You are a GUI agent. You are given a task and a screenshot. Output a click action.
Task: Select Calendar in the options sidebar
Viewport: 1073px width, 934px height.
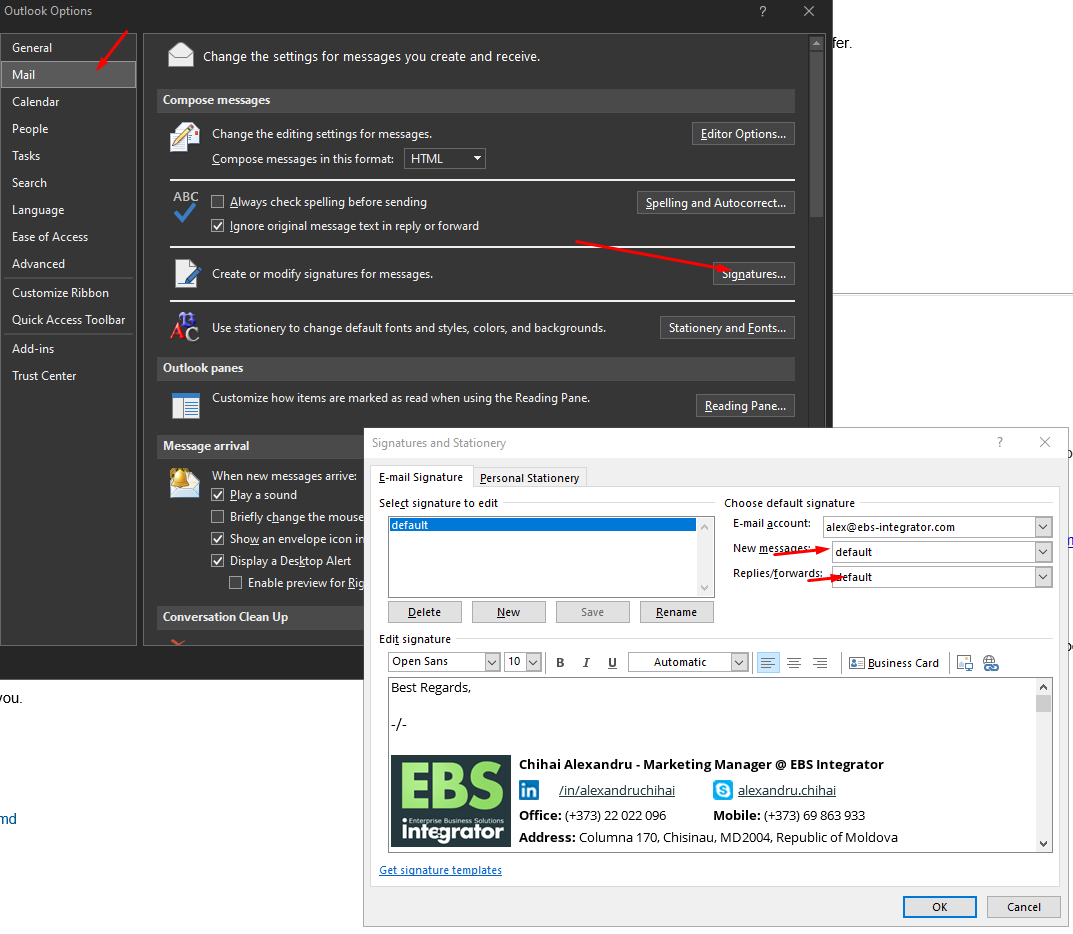click(36, 102)
